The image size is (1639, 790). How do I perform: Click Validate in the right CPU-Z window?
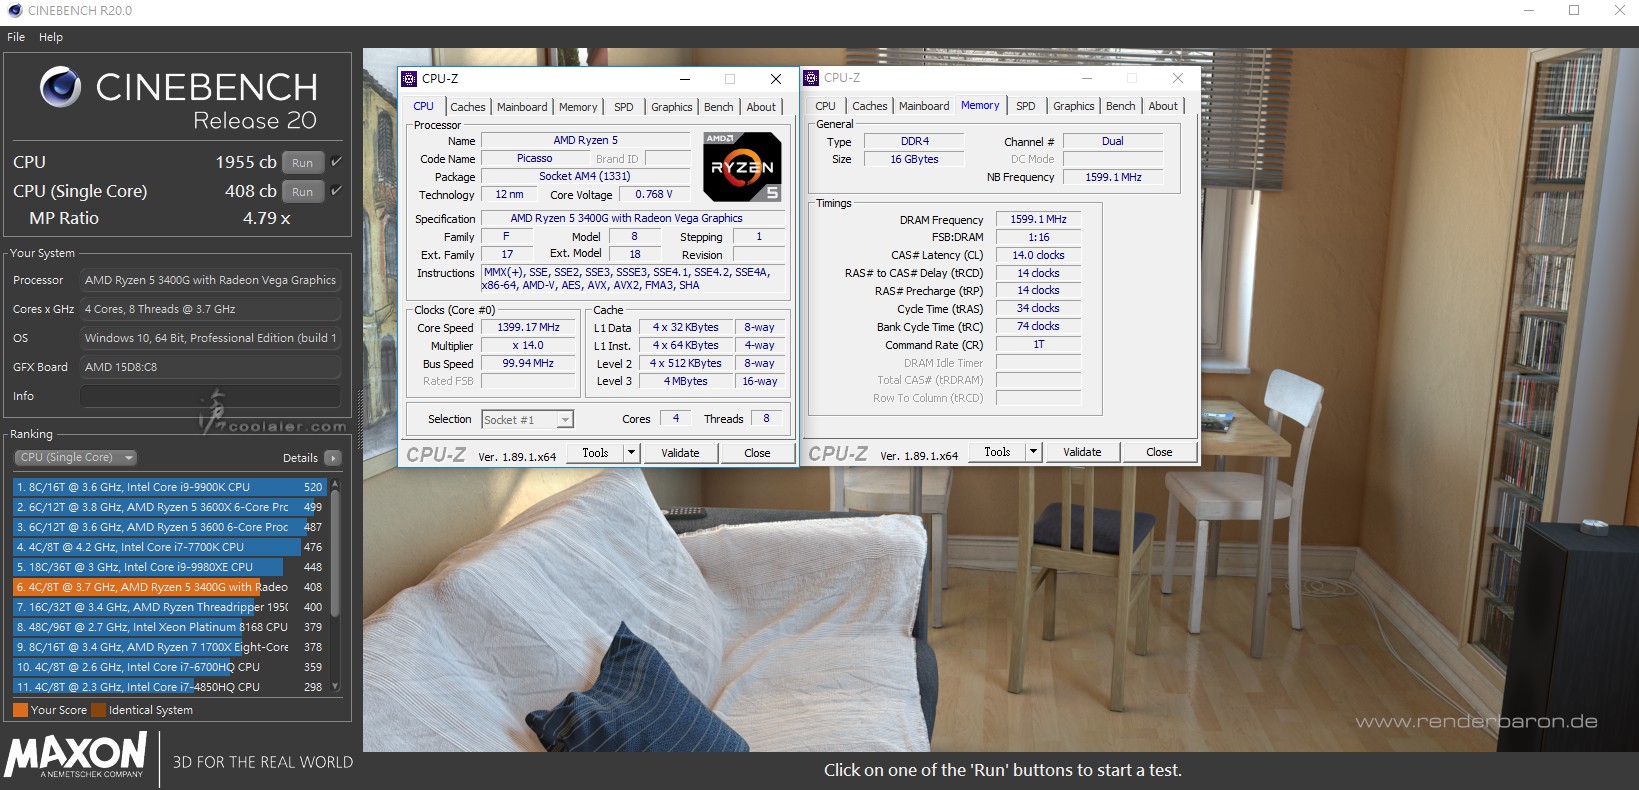point(1082,452)
